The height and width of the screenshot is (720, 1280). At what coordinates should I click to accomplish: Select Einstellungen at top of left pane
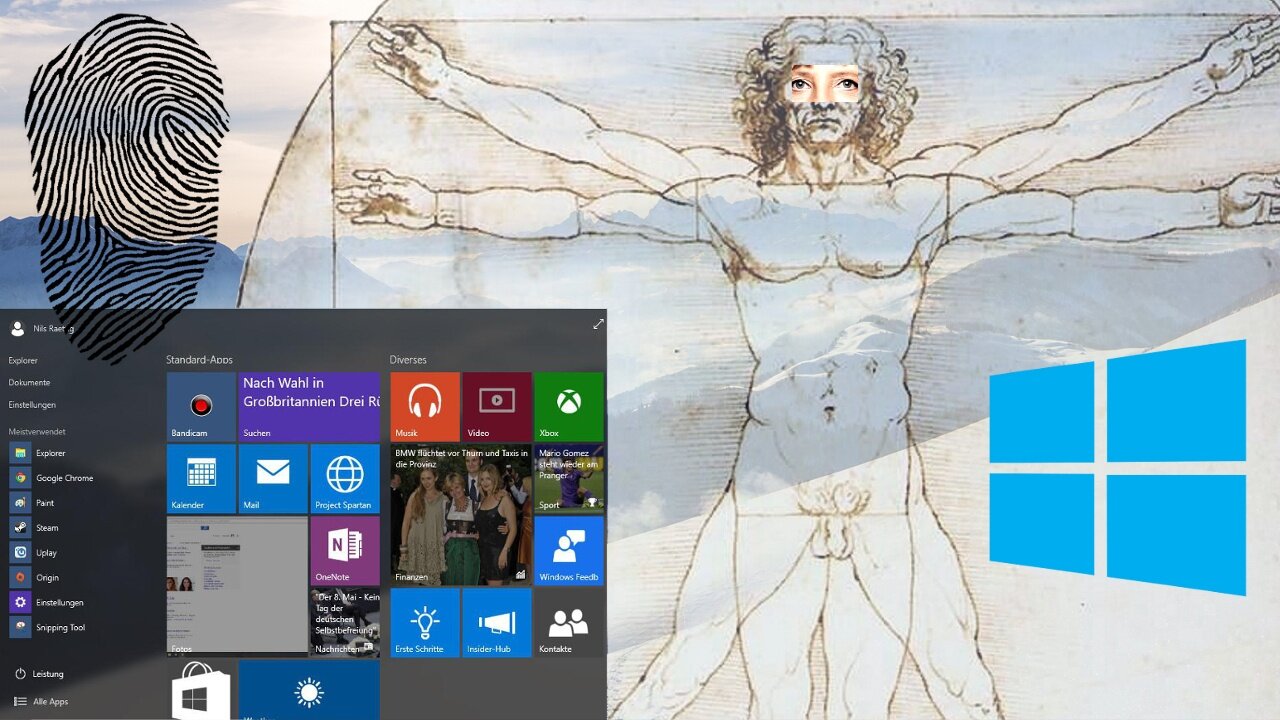point(32,405)
